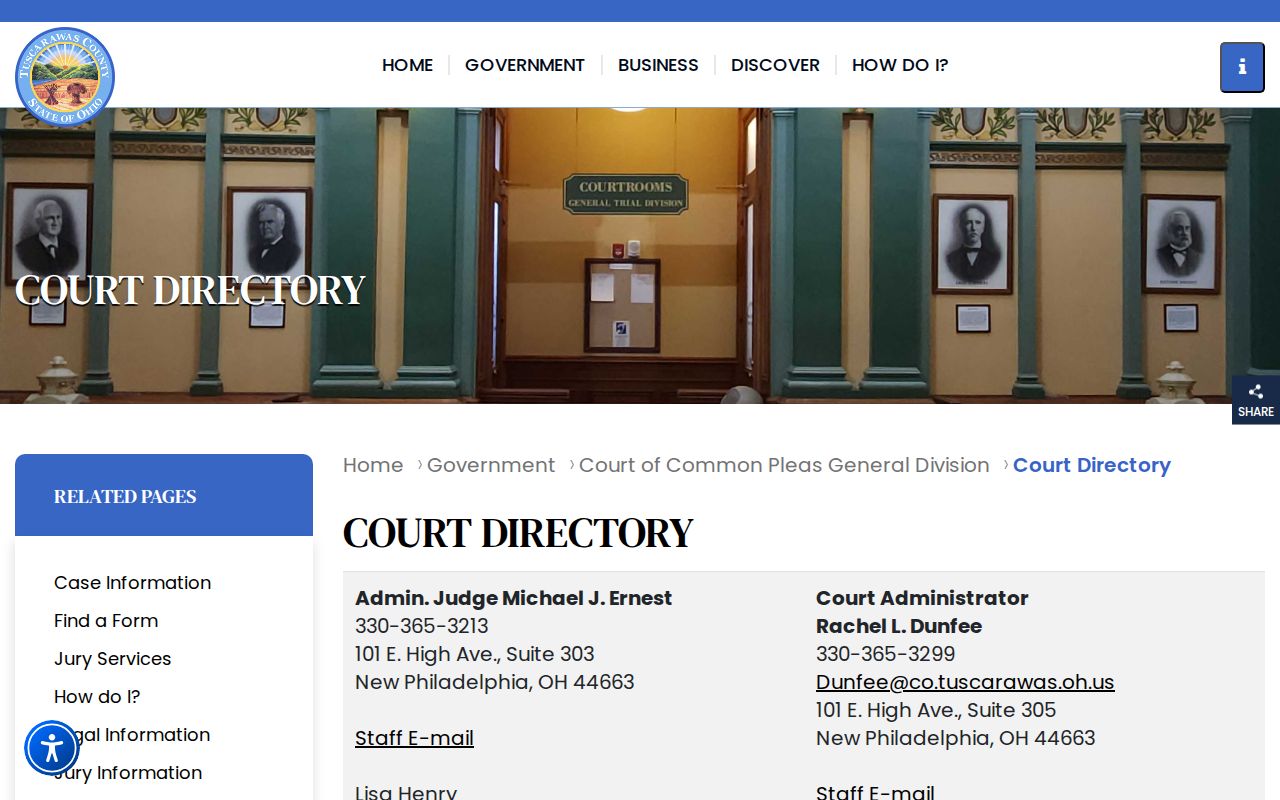The image size is (1280, 800).
Task: Click Staff E-mail under Judge Ernest
Action: coord(414,738)
